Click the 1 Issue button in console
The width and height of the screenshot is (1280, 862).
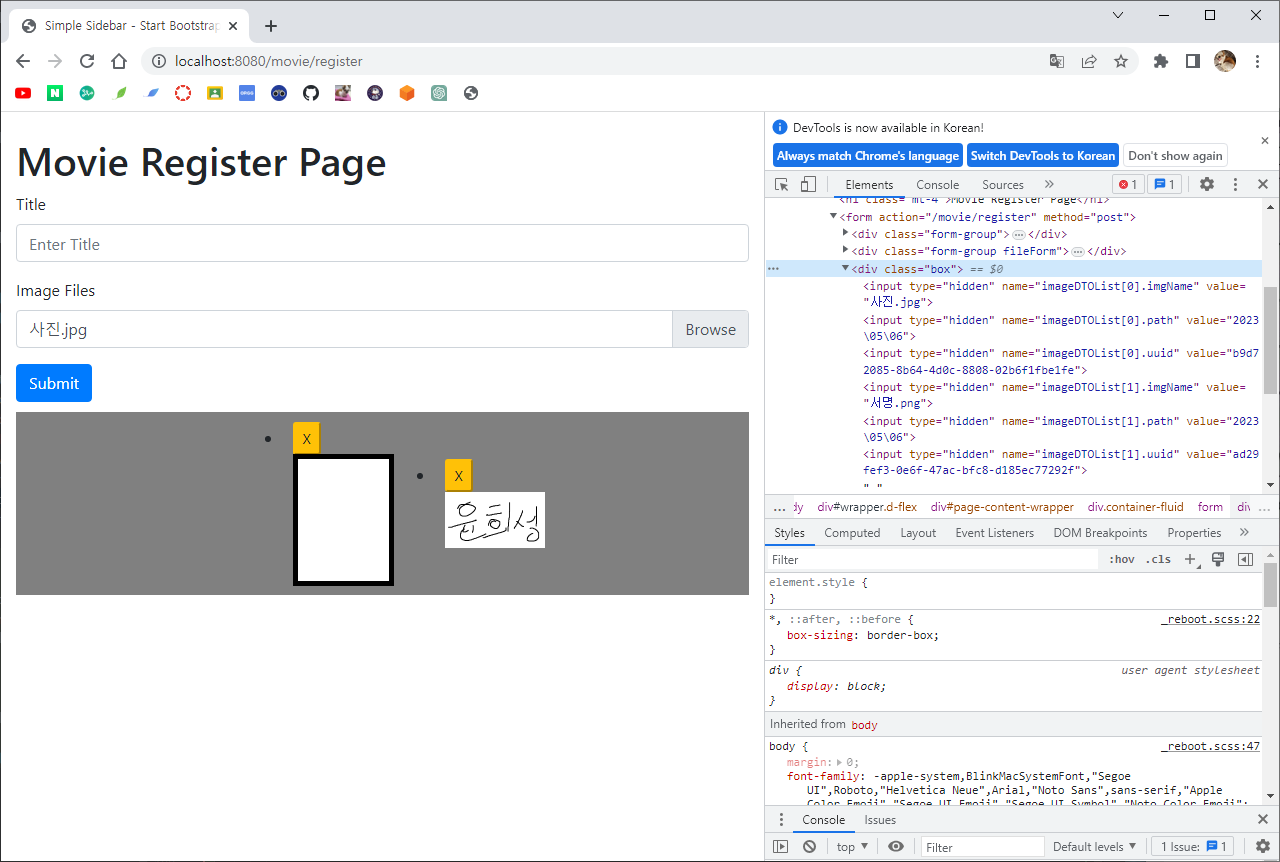pos(1194,847)
